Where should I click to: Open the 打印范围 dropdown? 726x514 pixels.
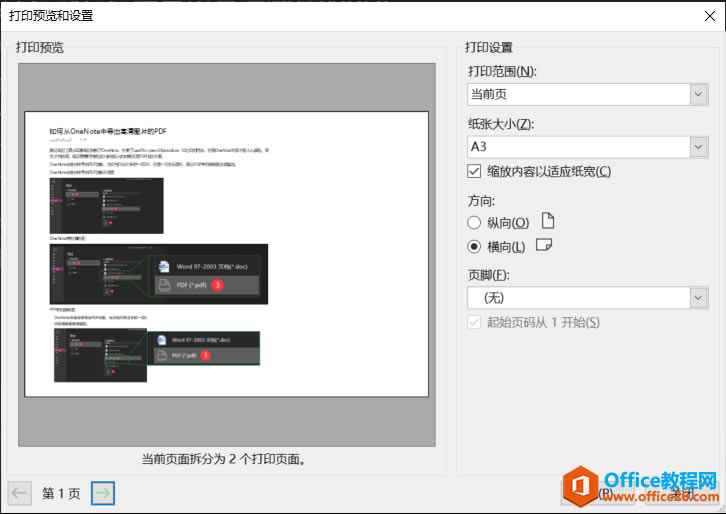click(699, 94)
